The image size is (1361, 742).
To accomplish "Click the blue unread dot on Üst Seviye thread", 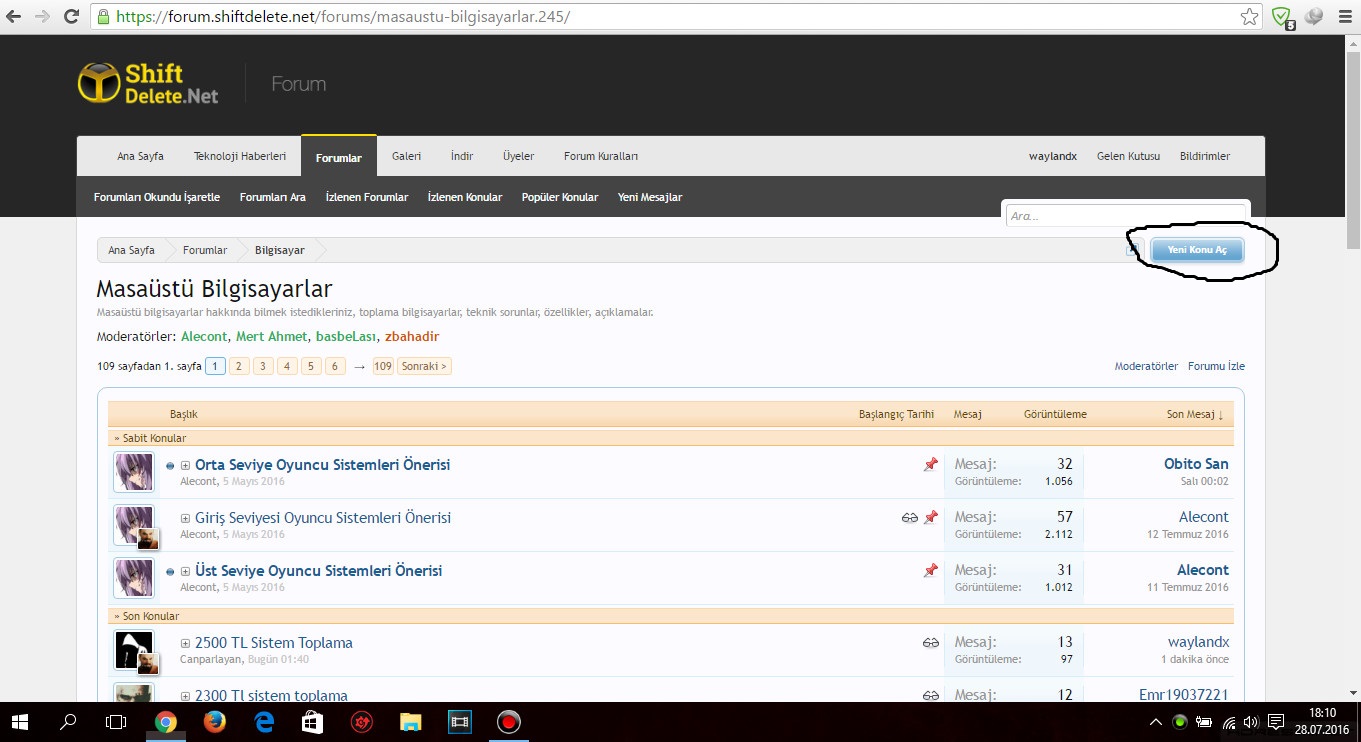I will click(x=170, y=572).
